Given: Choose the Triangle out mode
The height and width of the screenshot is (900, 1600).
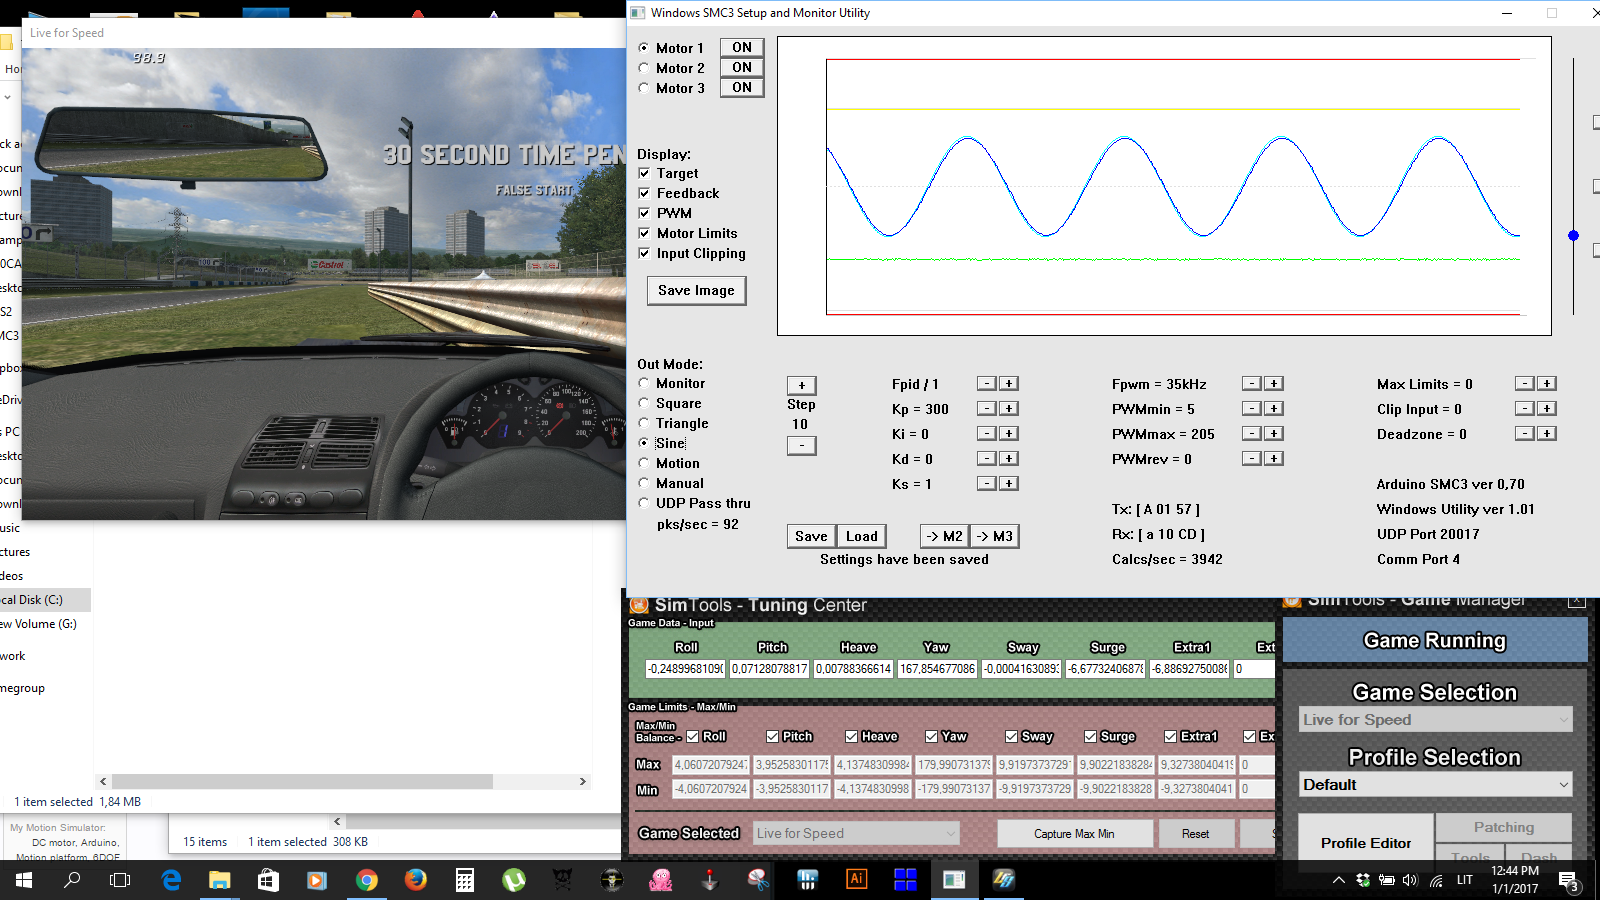Looking at the screenshot, I should tap(644, 423).
